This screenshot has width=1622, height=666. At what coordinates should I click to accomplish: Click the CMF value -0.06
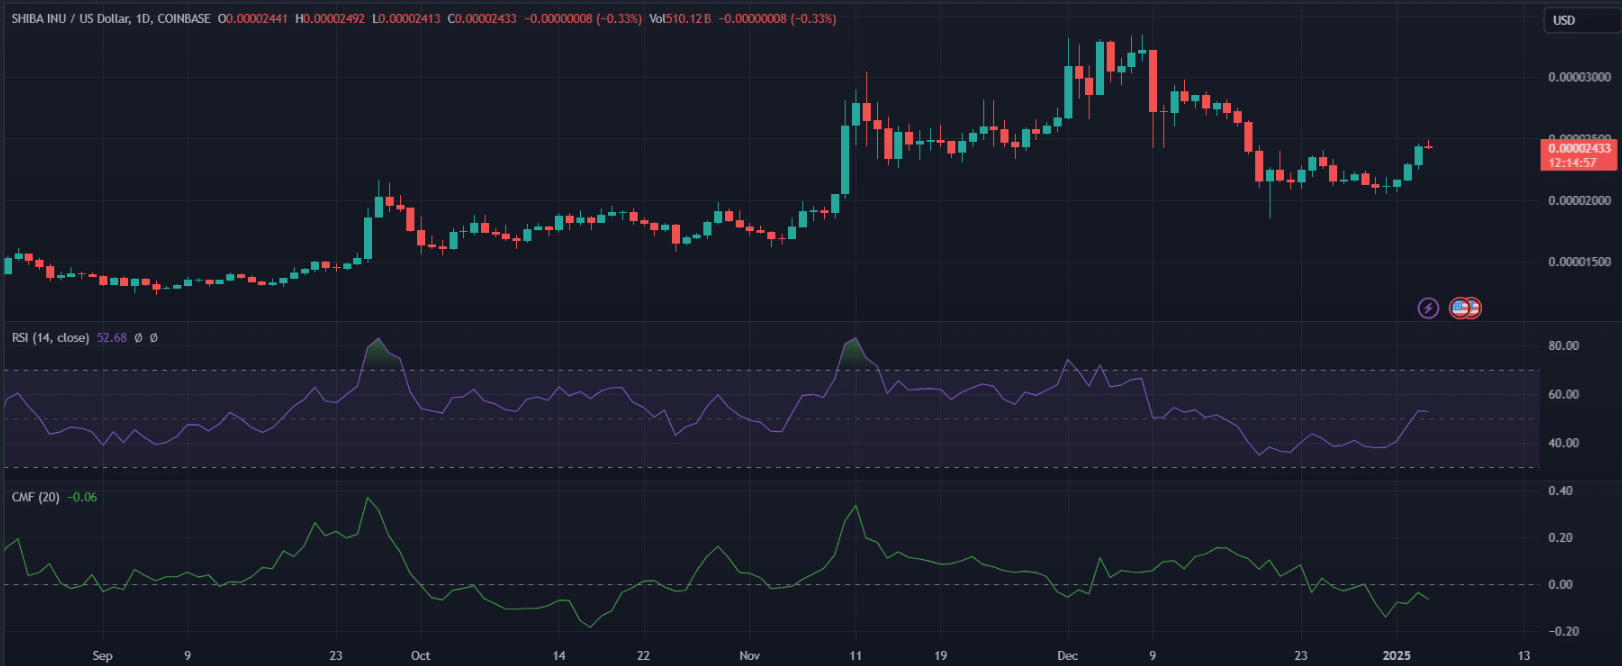click(83, 497)
